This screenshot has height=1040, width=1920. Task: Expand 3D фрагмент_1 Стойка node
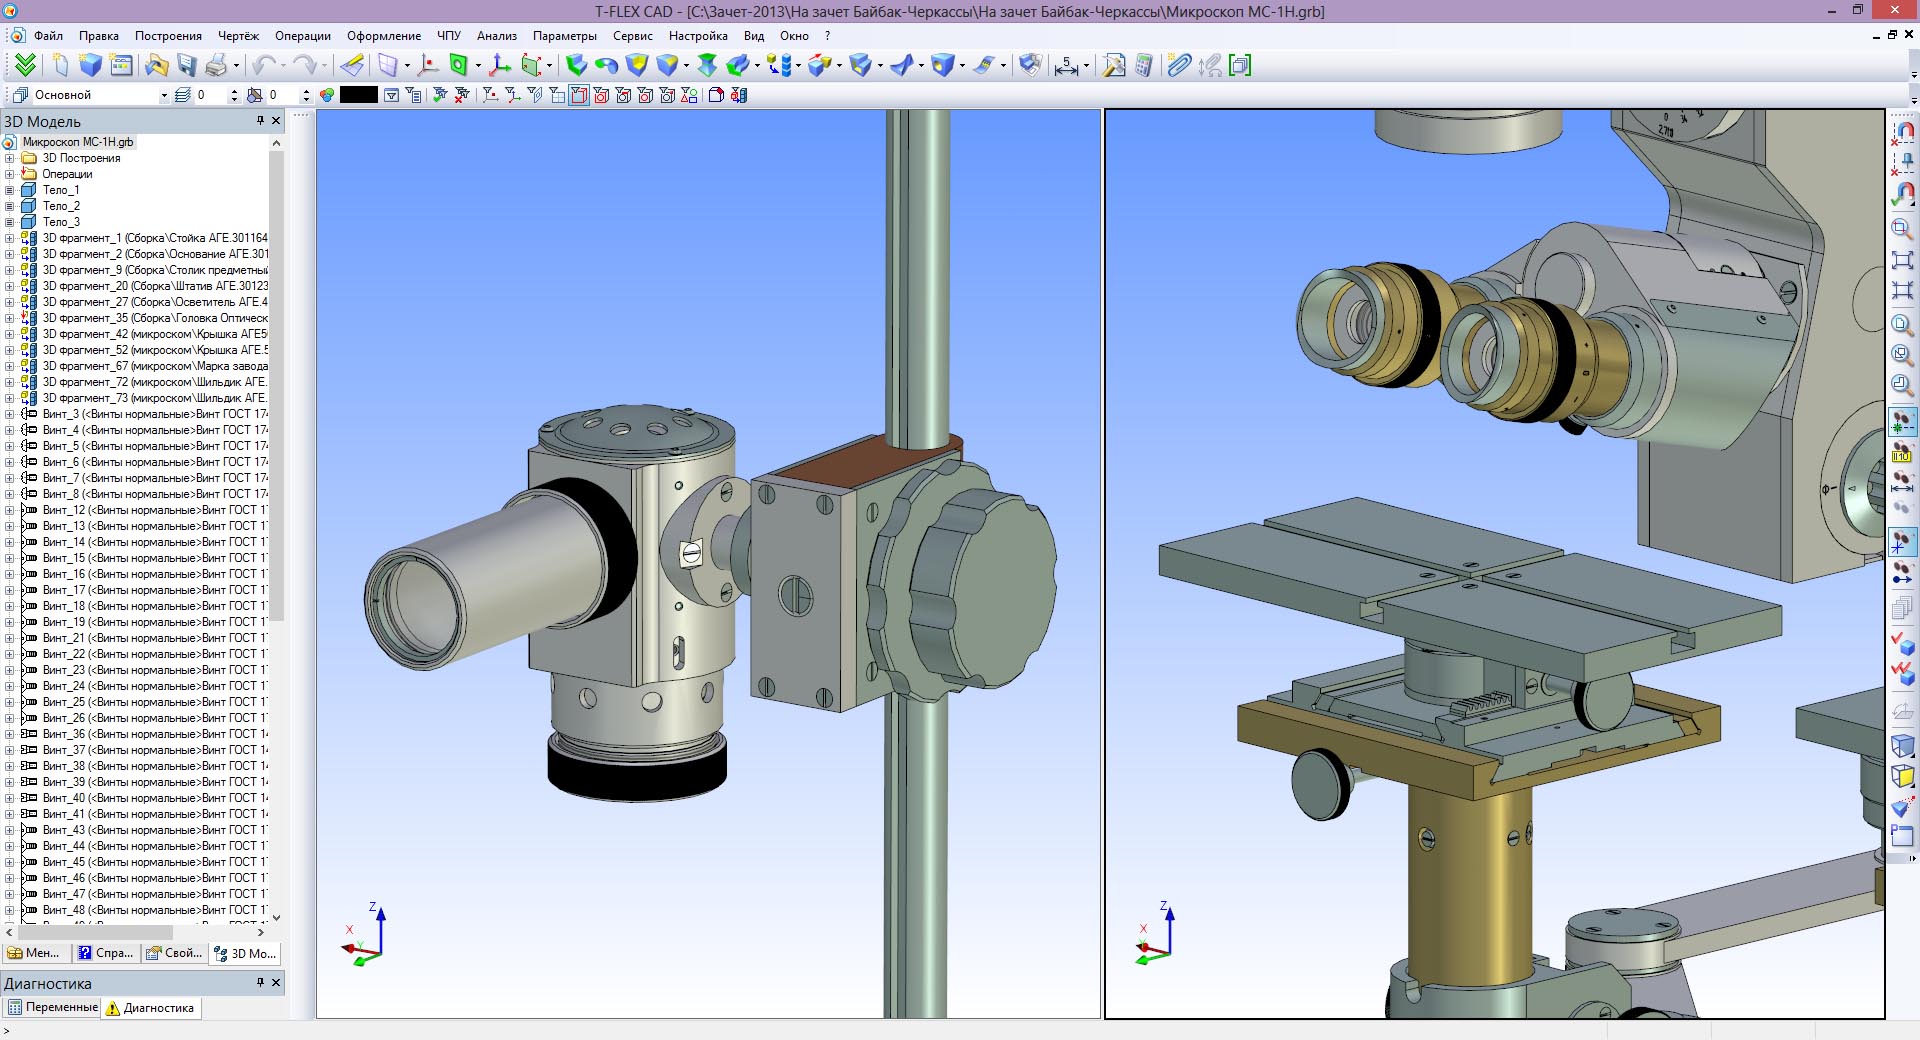pyautogui.click(x=10, y=238)
